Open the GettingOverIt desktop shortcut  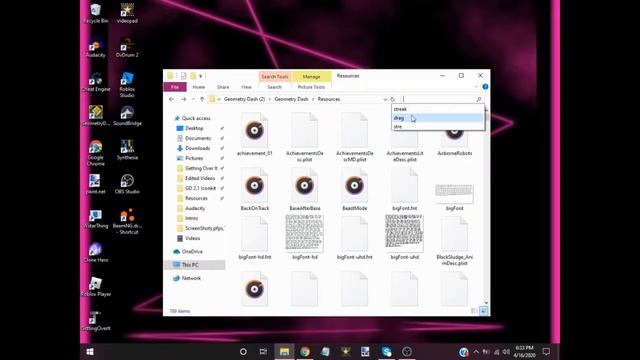pyautogui.click(x=96, y=321)
